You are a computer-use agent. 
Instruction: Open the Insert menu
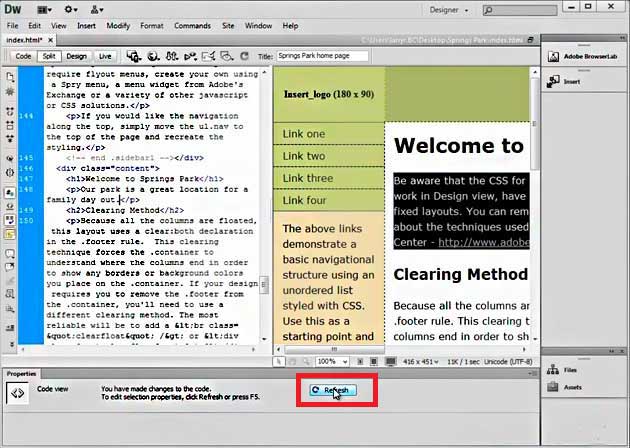coord(86,26)
